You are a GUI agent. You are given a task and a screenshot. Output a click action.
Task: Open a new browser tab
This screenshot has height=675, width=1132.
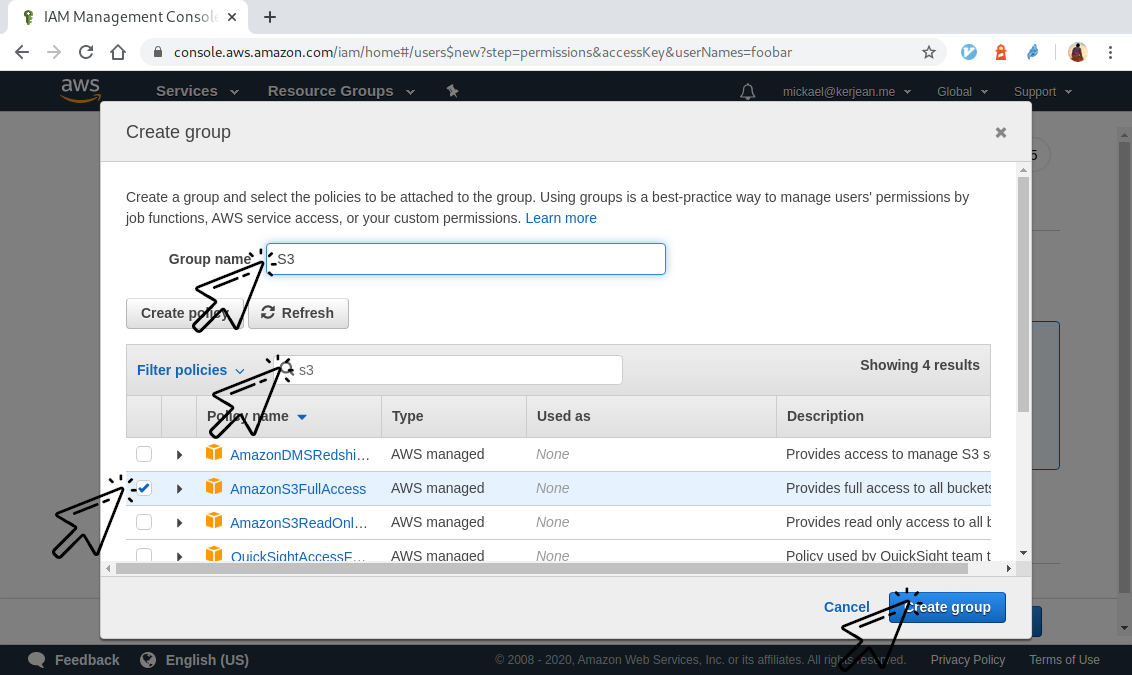pos(269,17)
